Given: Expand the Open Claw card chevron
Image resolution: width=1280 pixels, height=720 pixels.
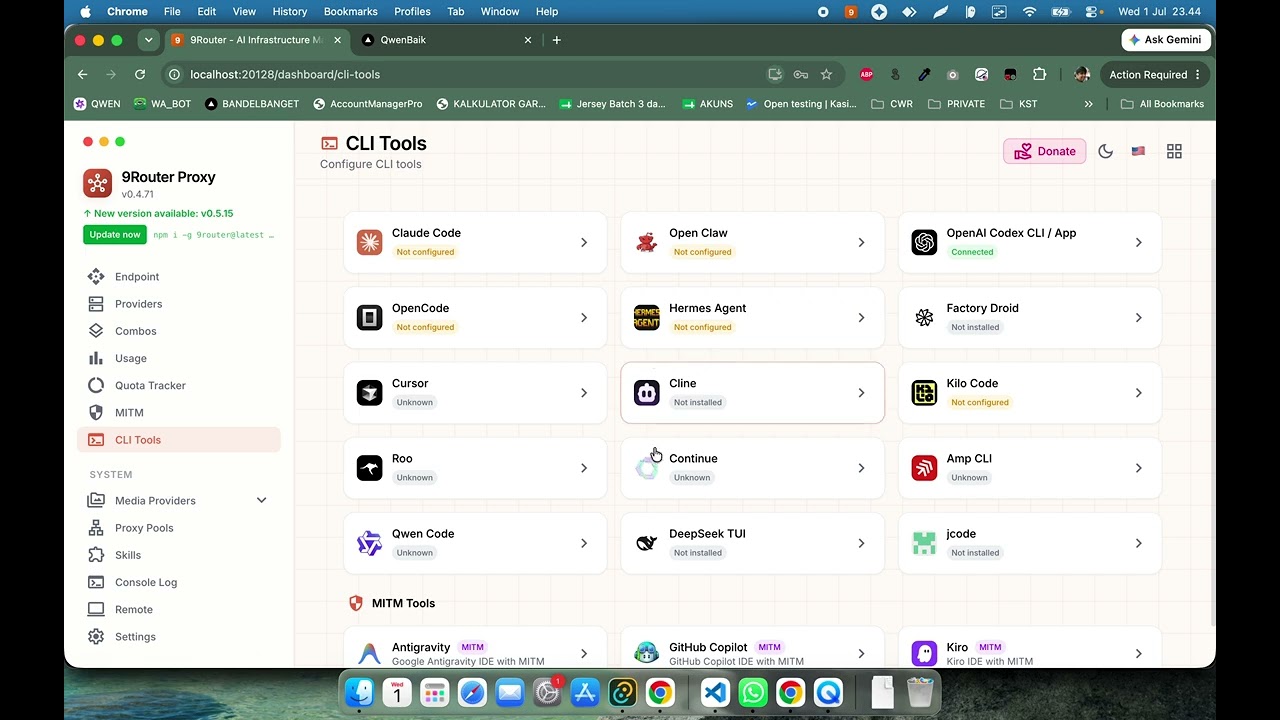Looking at the screenshot, I should click(x=861, y=242).
